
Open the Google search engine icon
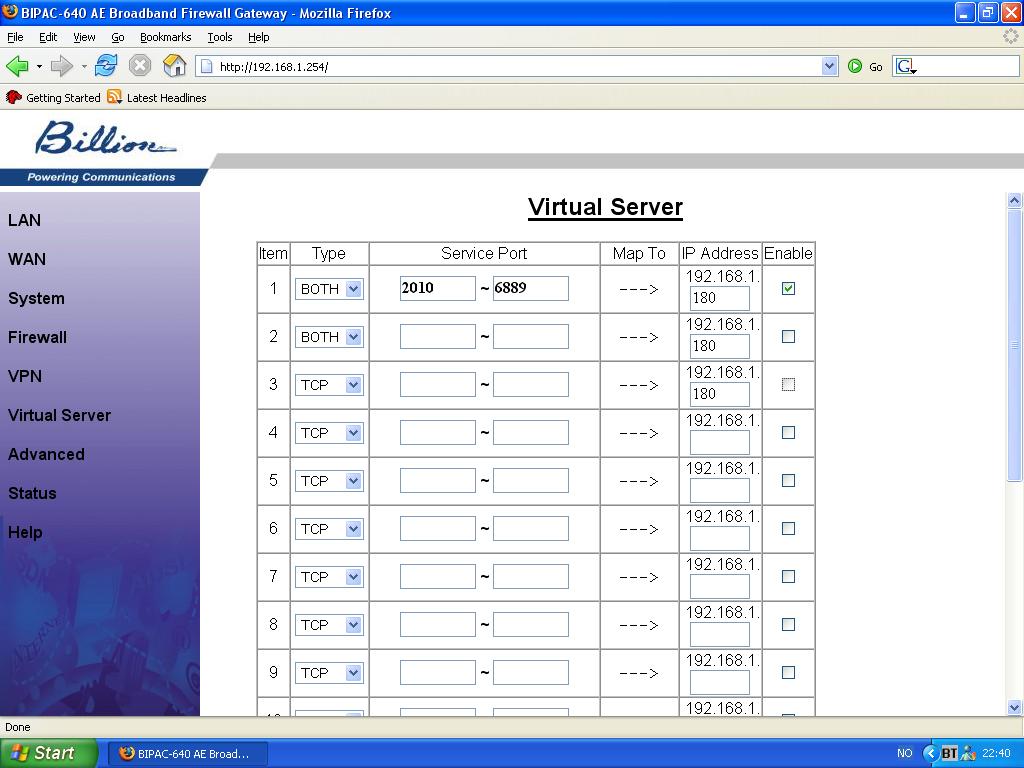(905, 66)
